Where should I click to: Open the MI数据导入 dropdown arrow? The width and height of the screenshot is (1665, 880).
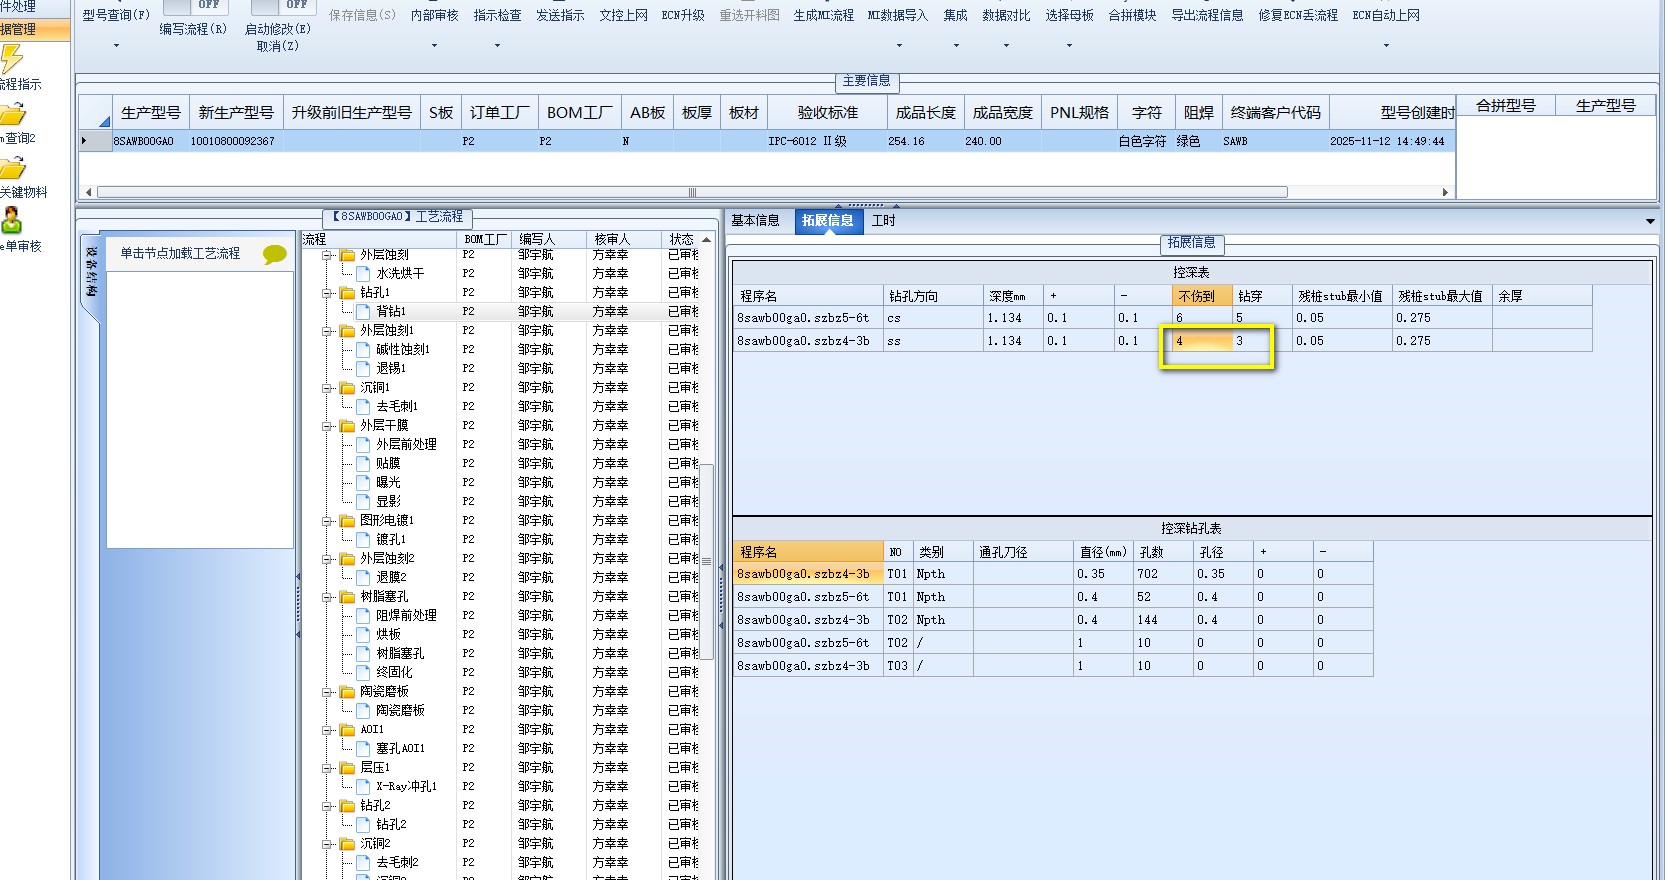pyautogui.click(x=899, y=46)
